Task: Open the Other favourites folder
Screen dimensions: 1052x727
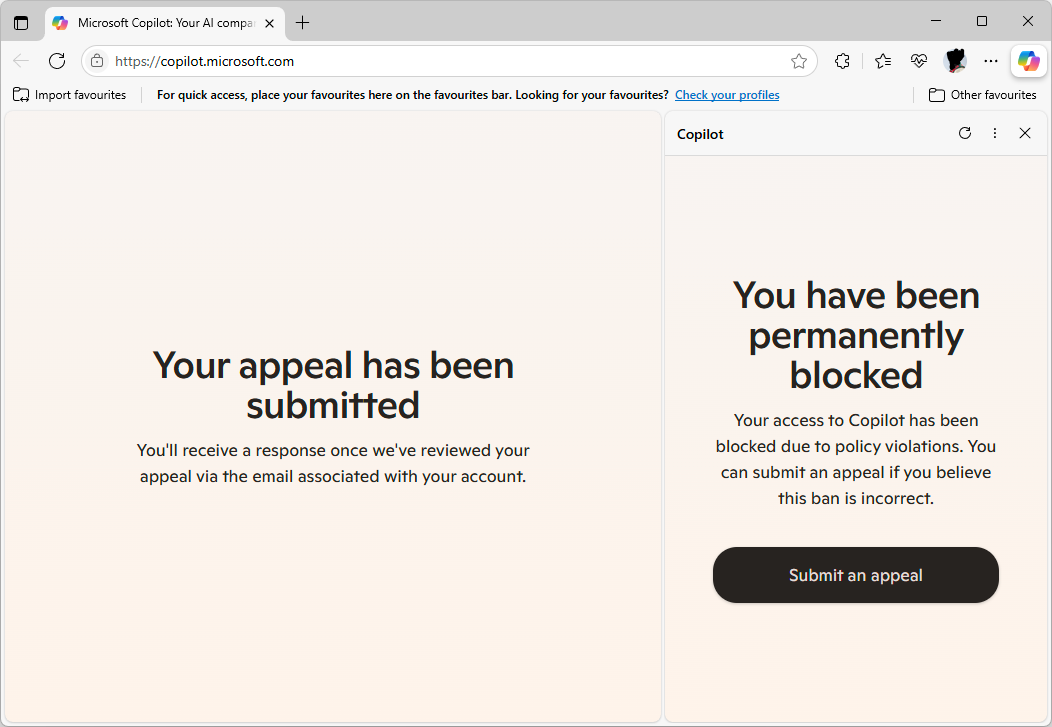Action: tap(982, 95)
